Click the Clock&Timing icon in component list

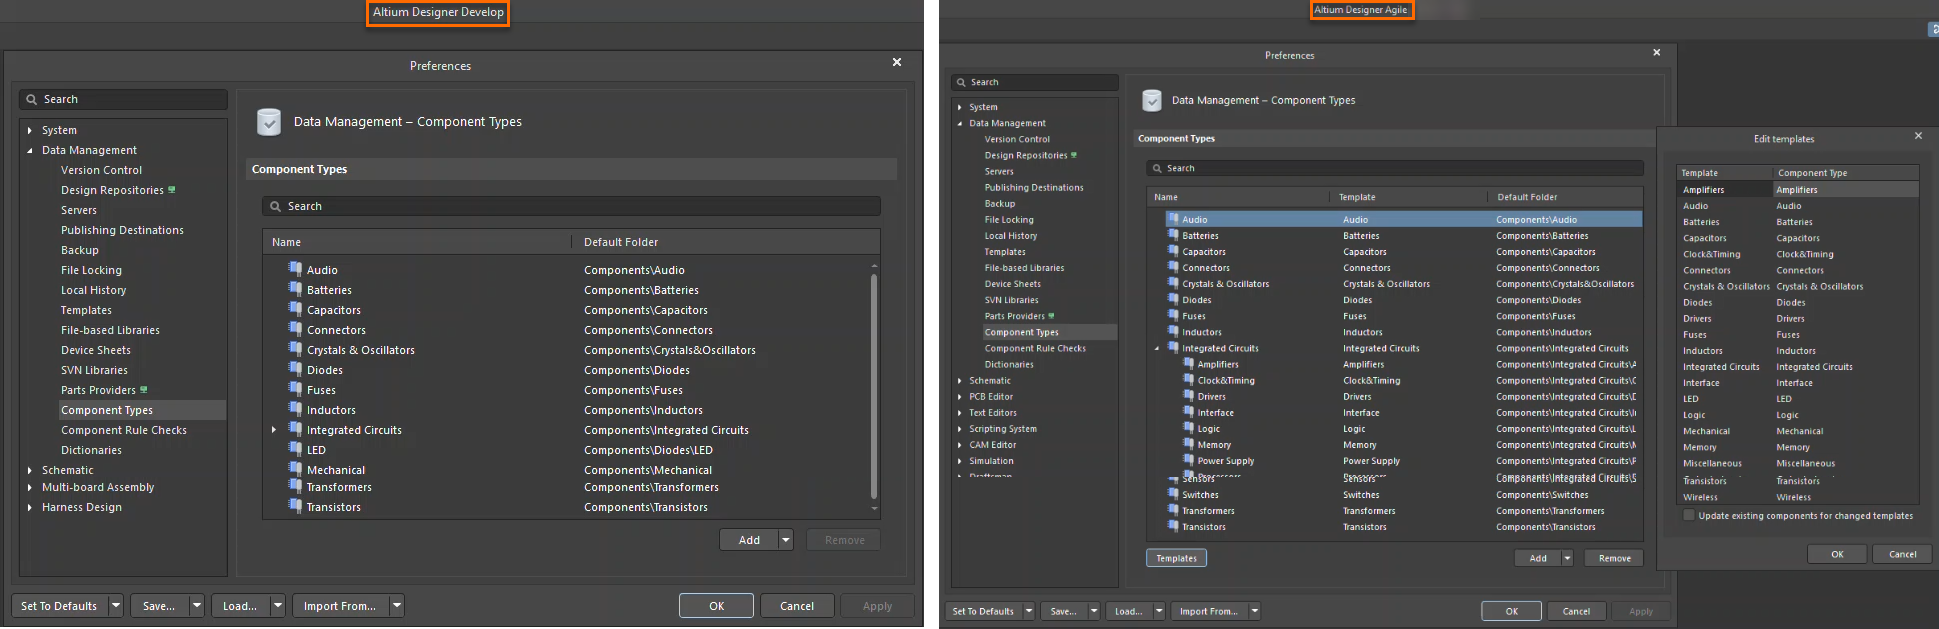pos(1189,380)
